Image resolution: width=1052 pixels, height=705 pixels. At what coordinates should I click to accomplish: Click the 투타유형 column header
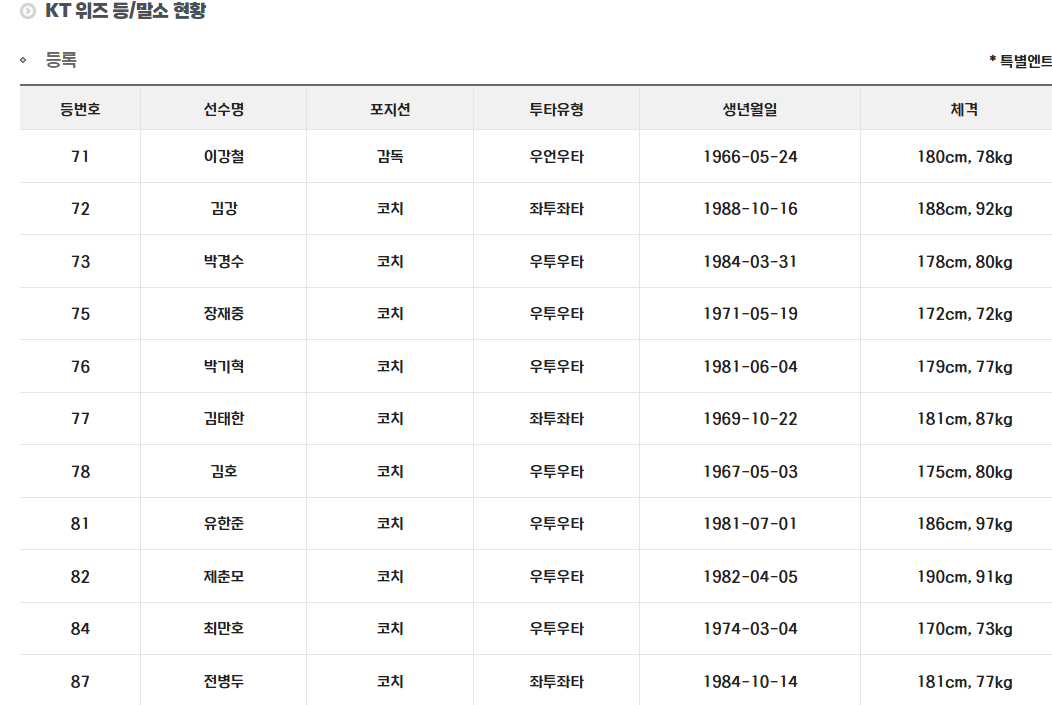(x=556, y=109)
